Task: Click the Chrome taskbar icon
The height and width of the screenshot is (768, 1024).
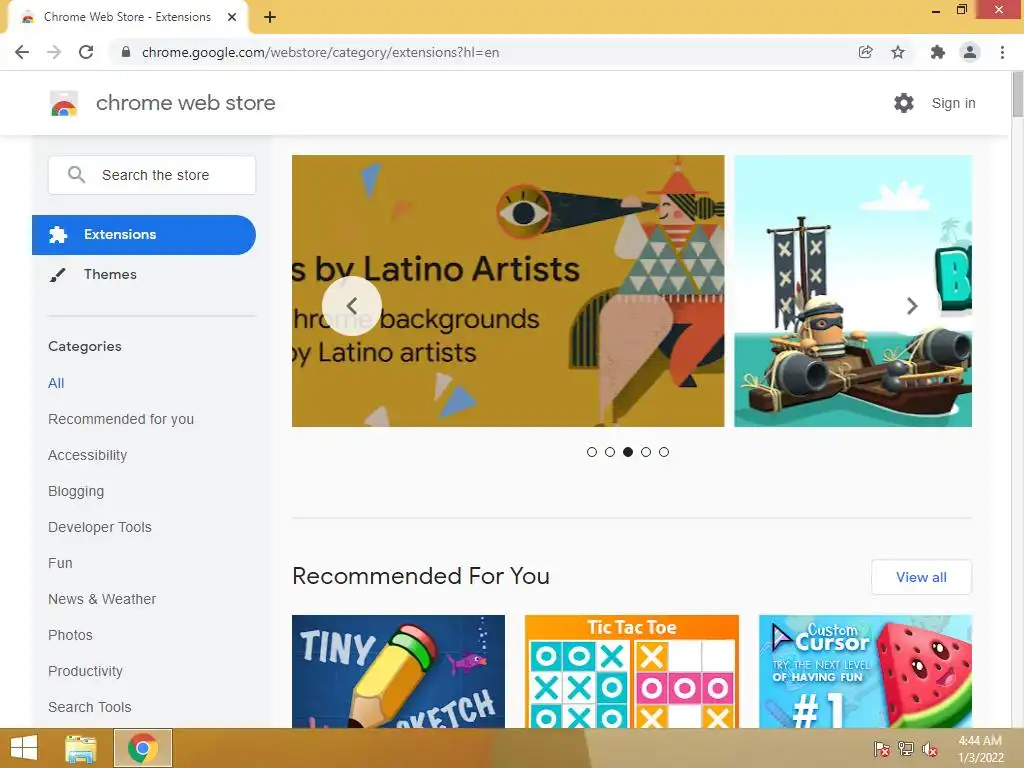Action: pyautogui.click(x=143, y=748)
